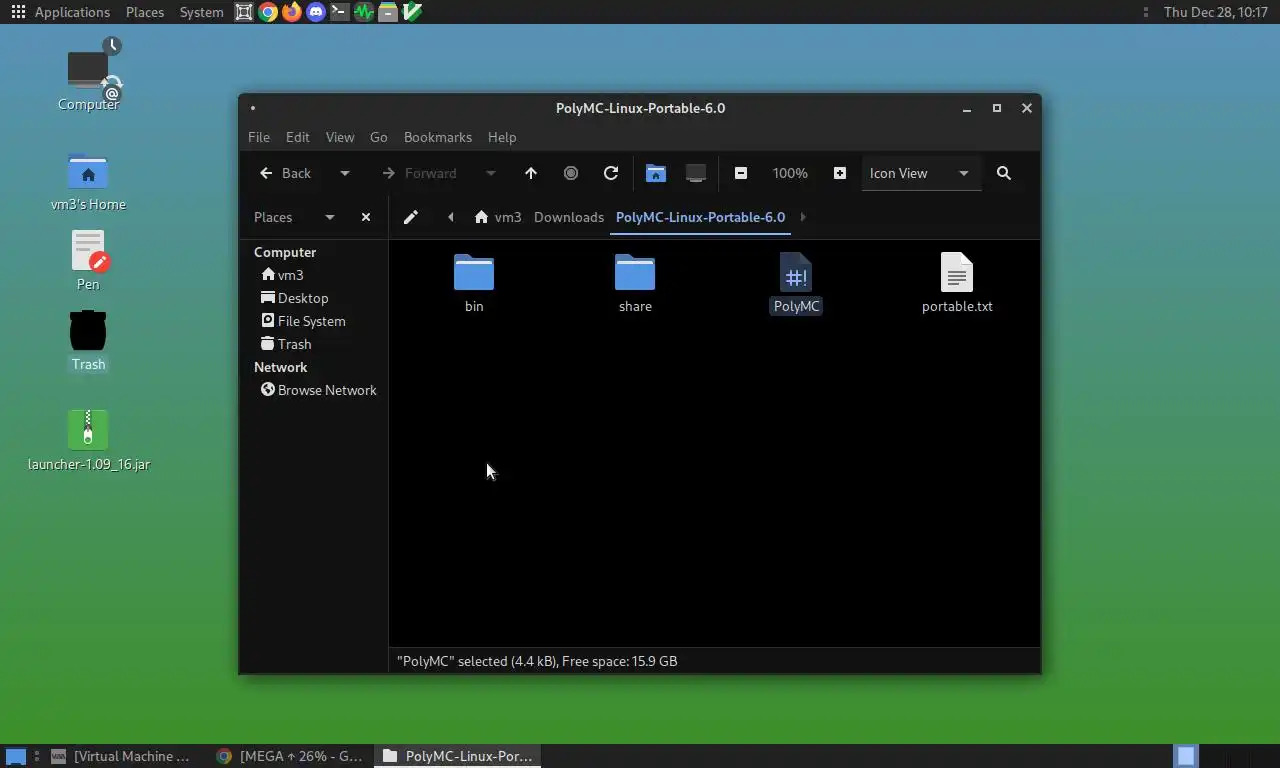Screen dimensions: 1280x768
Task: Open the Help menu
Action: click(x=502, y=137)
